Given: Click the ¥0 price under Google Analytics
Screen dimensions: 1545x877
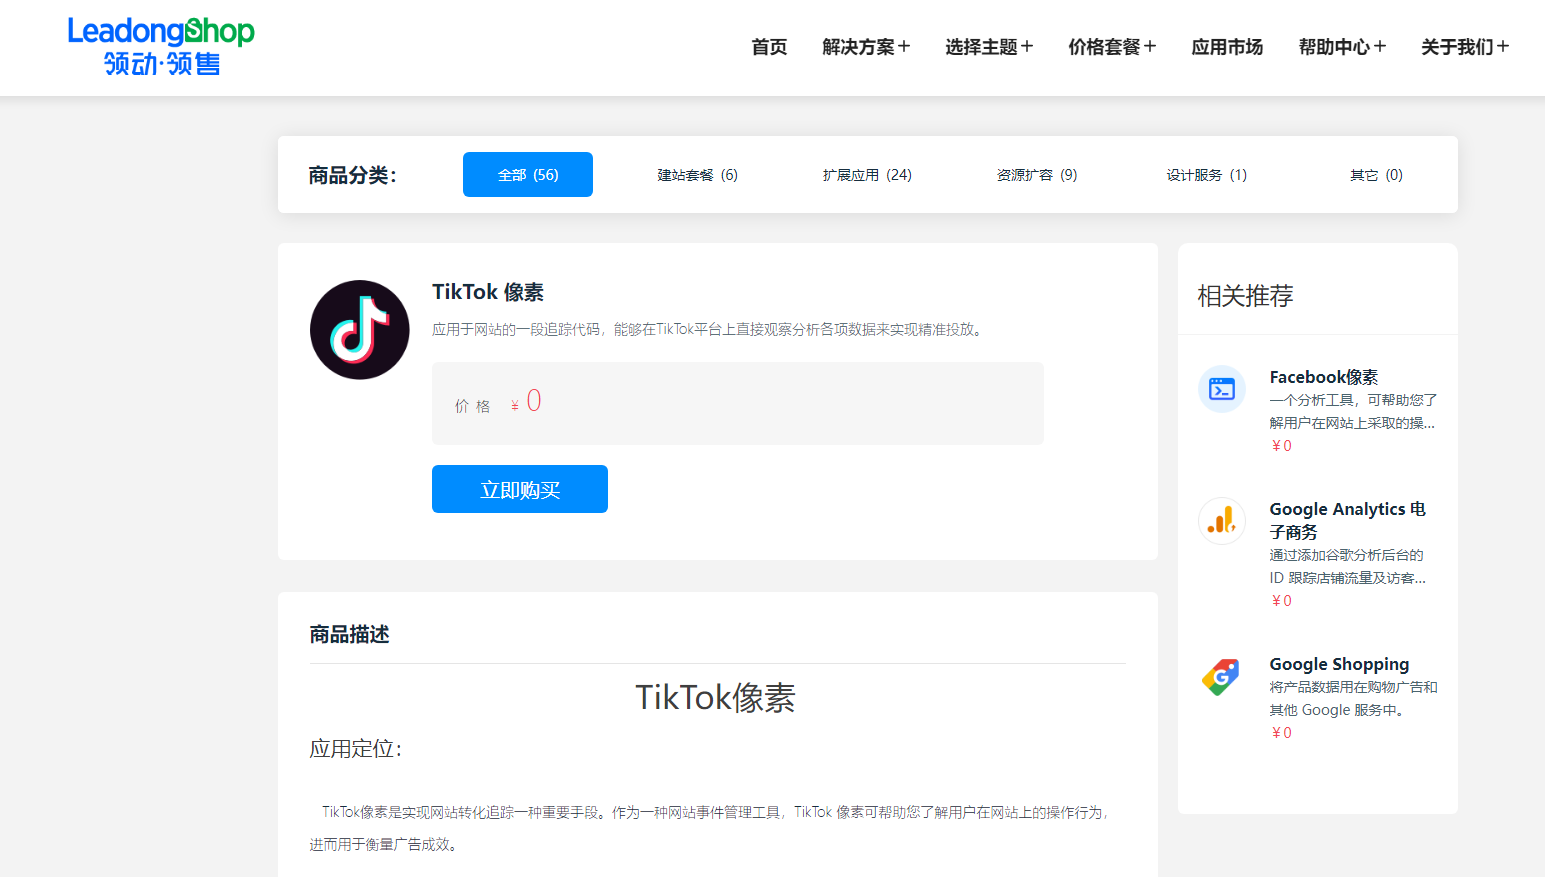Looking at the screenshot, I should [x=1281, y=601].
